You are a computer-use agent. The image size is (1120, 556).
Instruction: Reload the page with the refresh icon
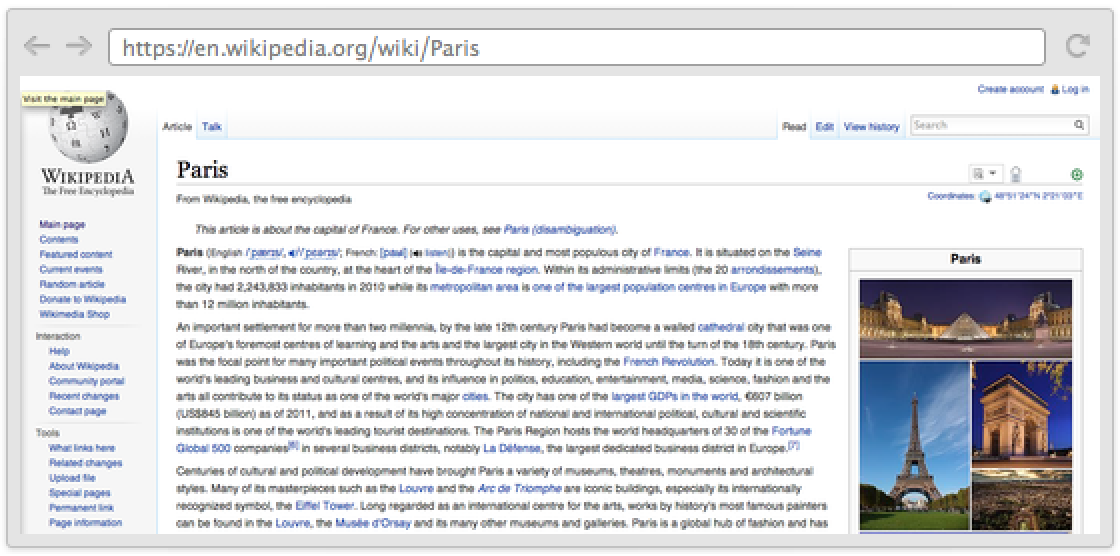[x=1077, y=46]
